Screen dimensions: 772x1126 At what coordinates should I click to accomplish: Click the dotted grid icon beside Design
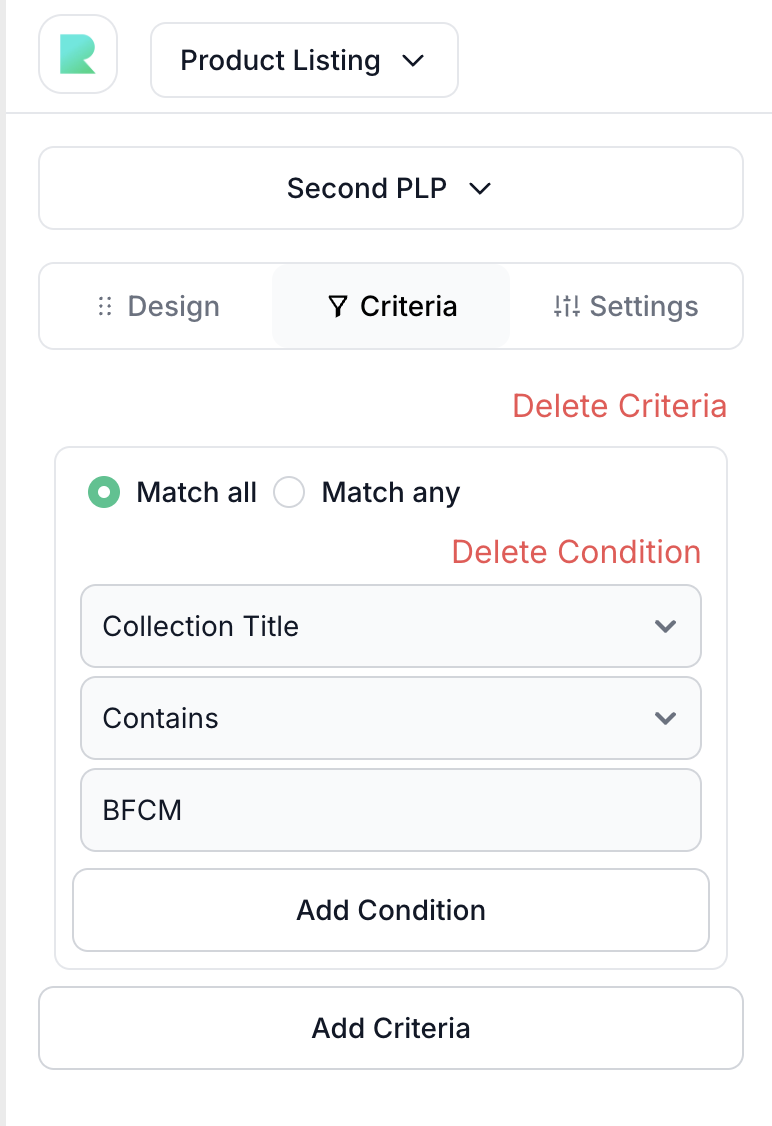[104, 307]
